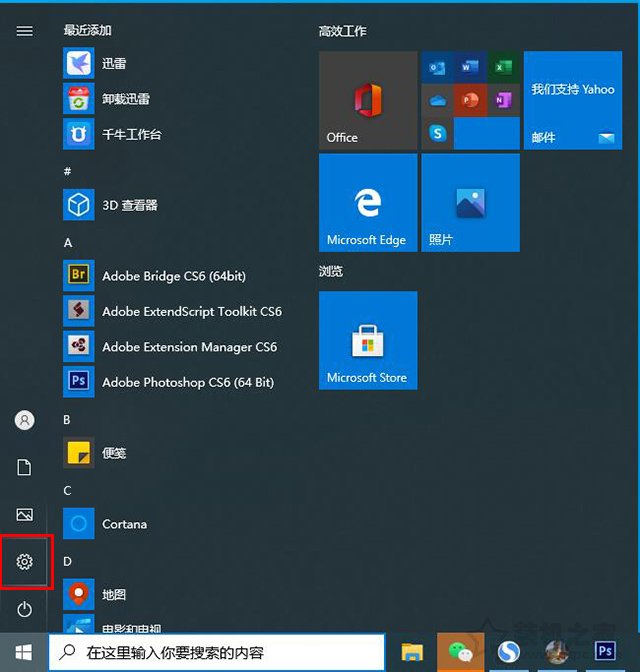This screenshot has height=672, width=640.
Task: Click the Power button icon
Action: (25, 608)
